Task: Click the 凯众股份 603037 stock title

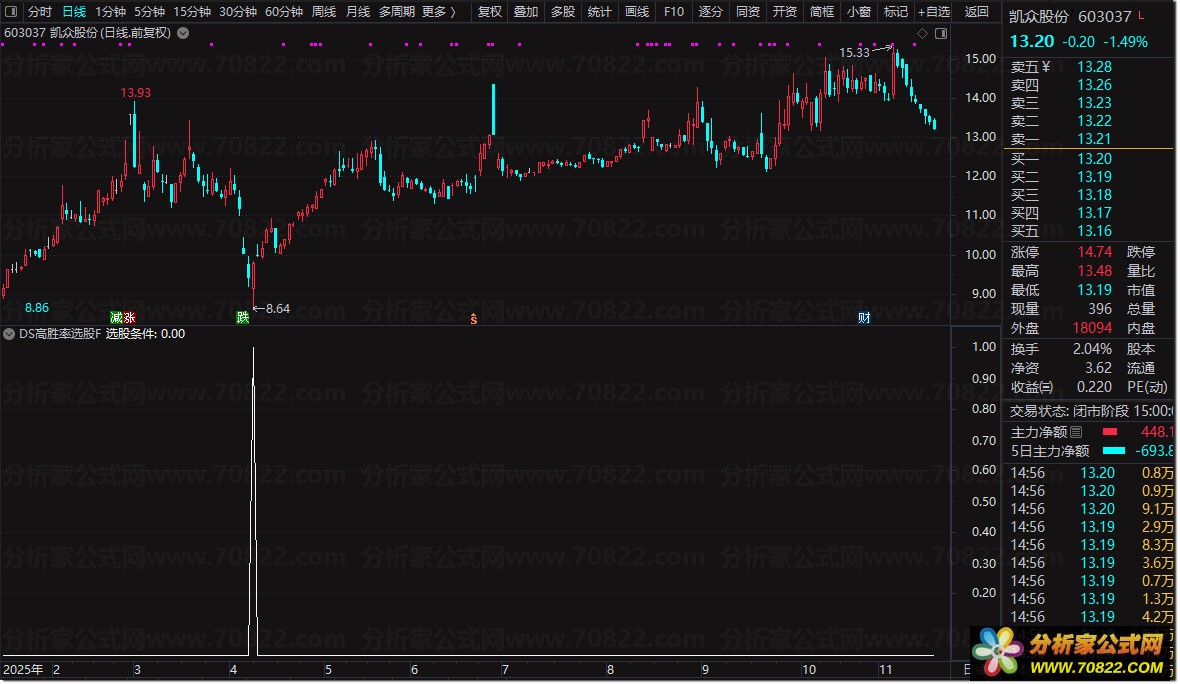Action: (1070, 17)
